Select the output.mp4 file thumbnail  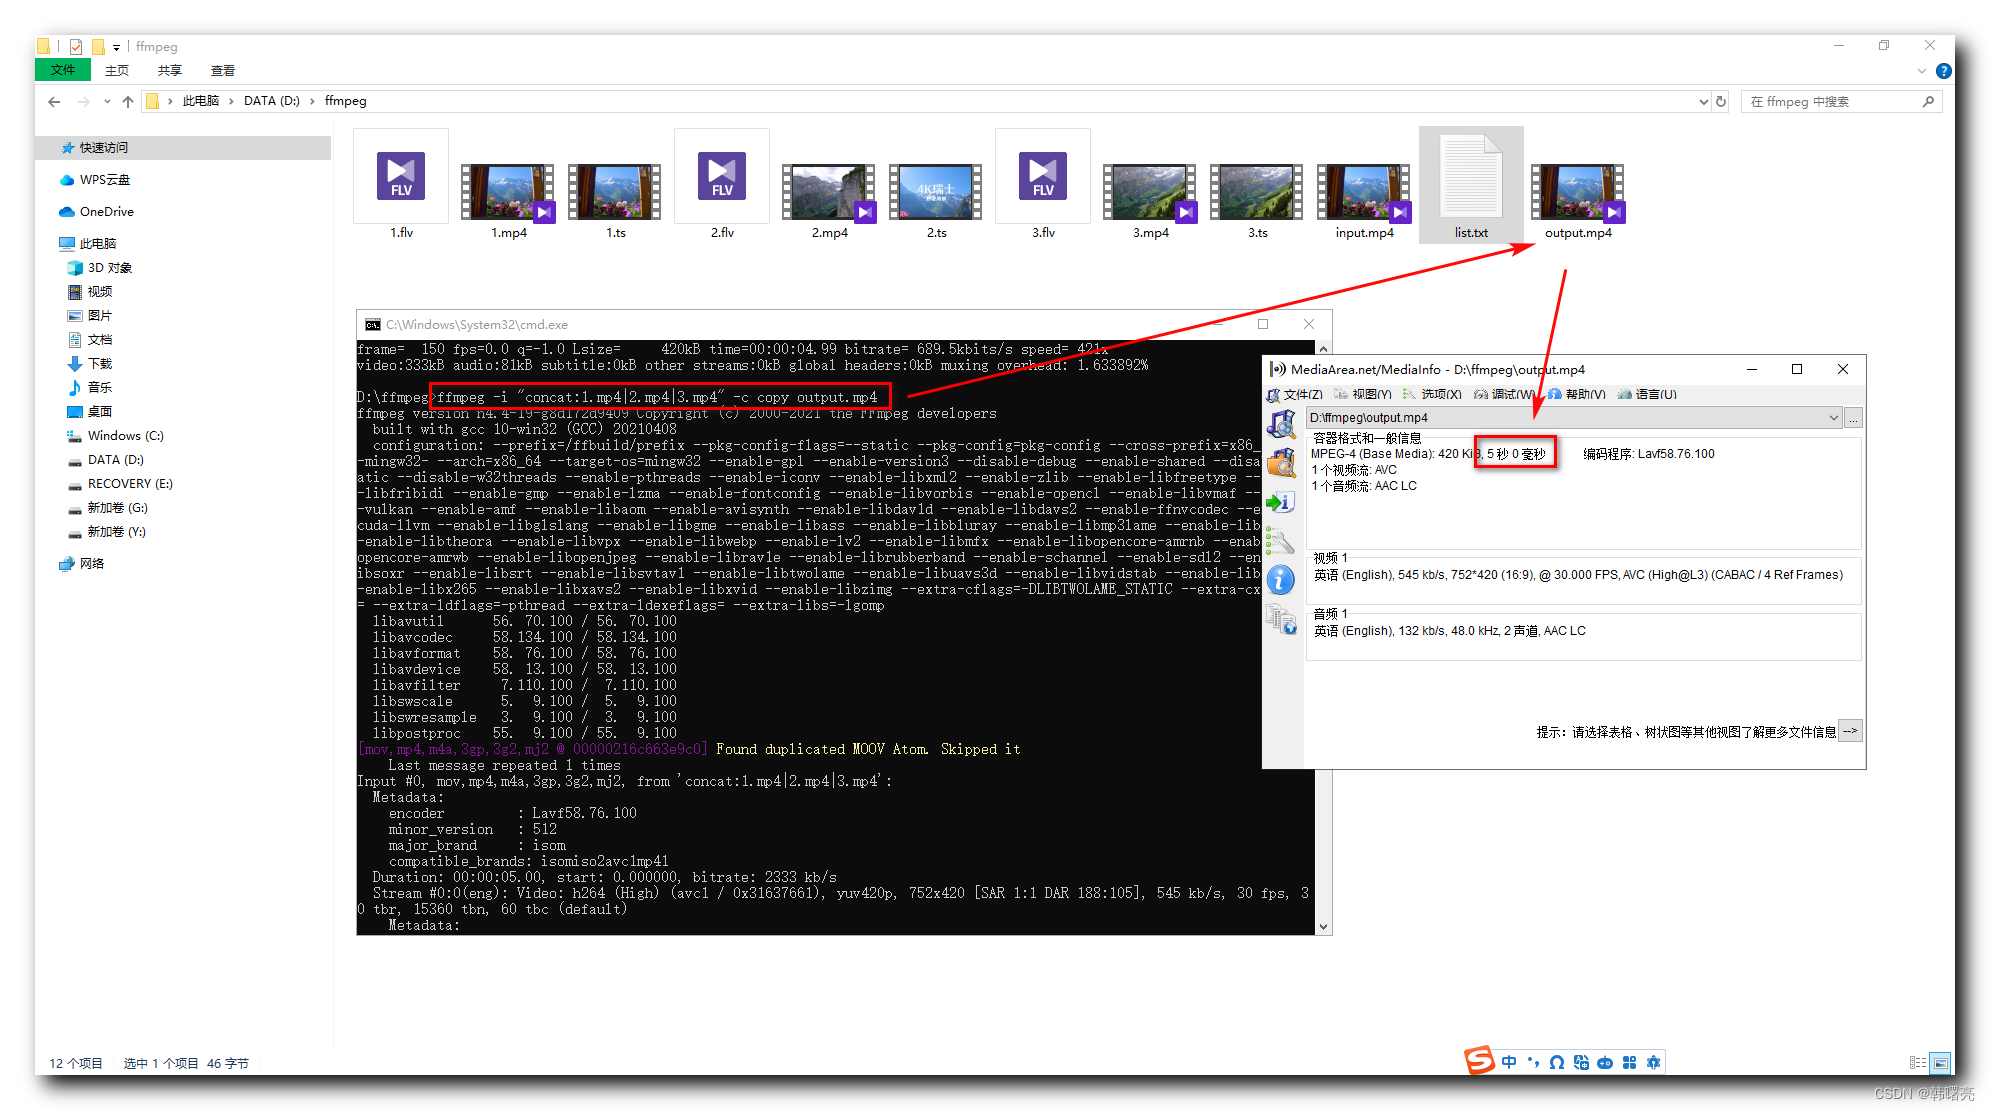tap(1577, 194)
